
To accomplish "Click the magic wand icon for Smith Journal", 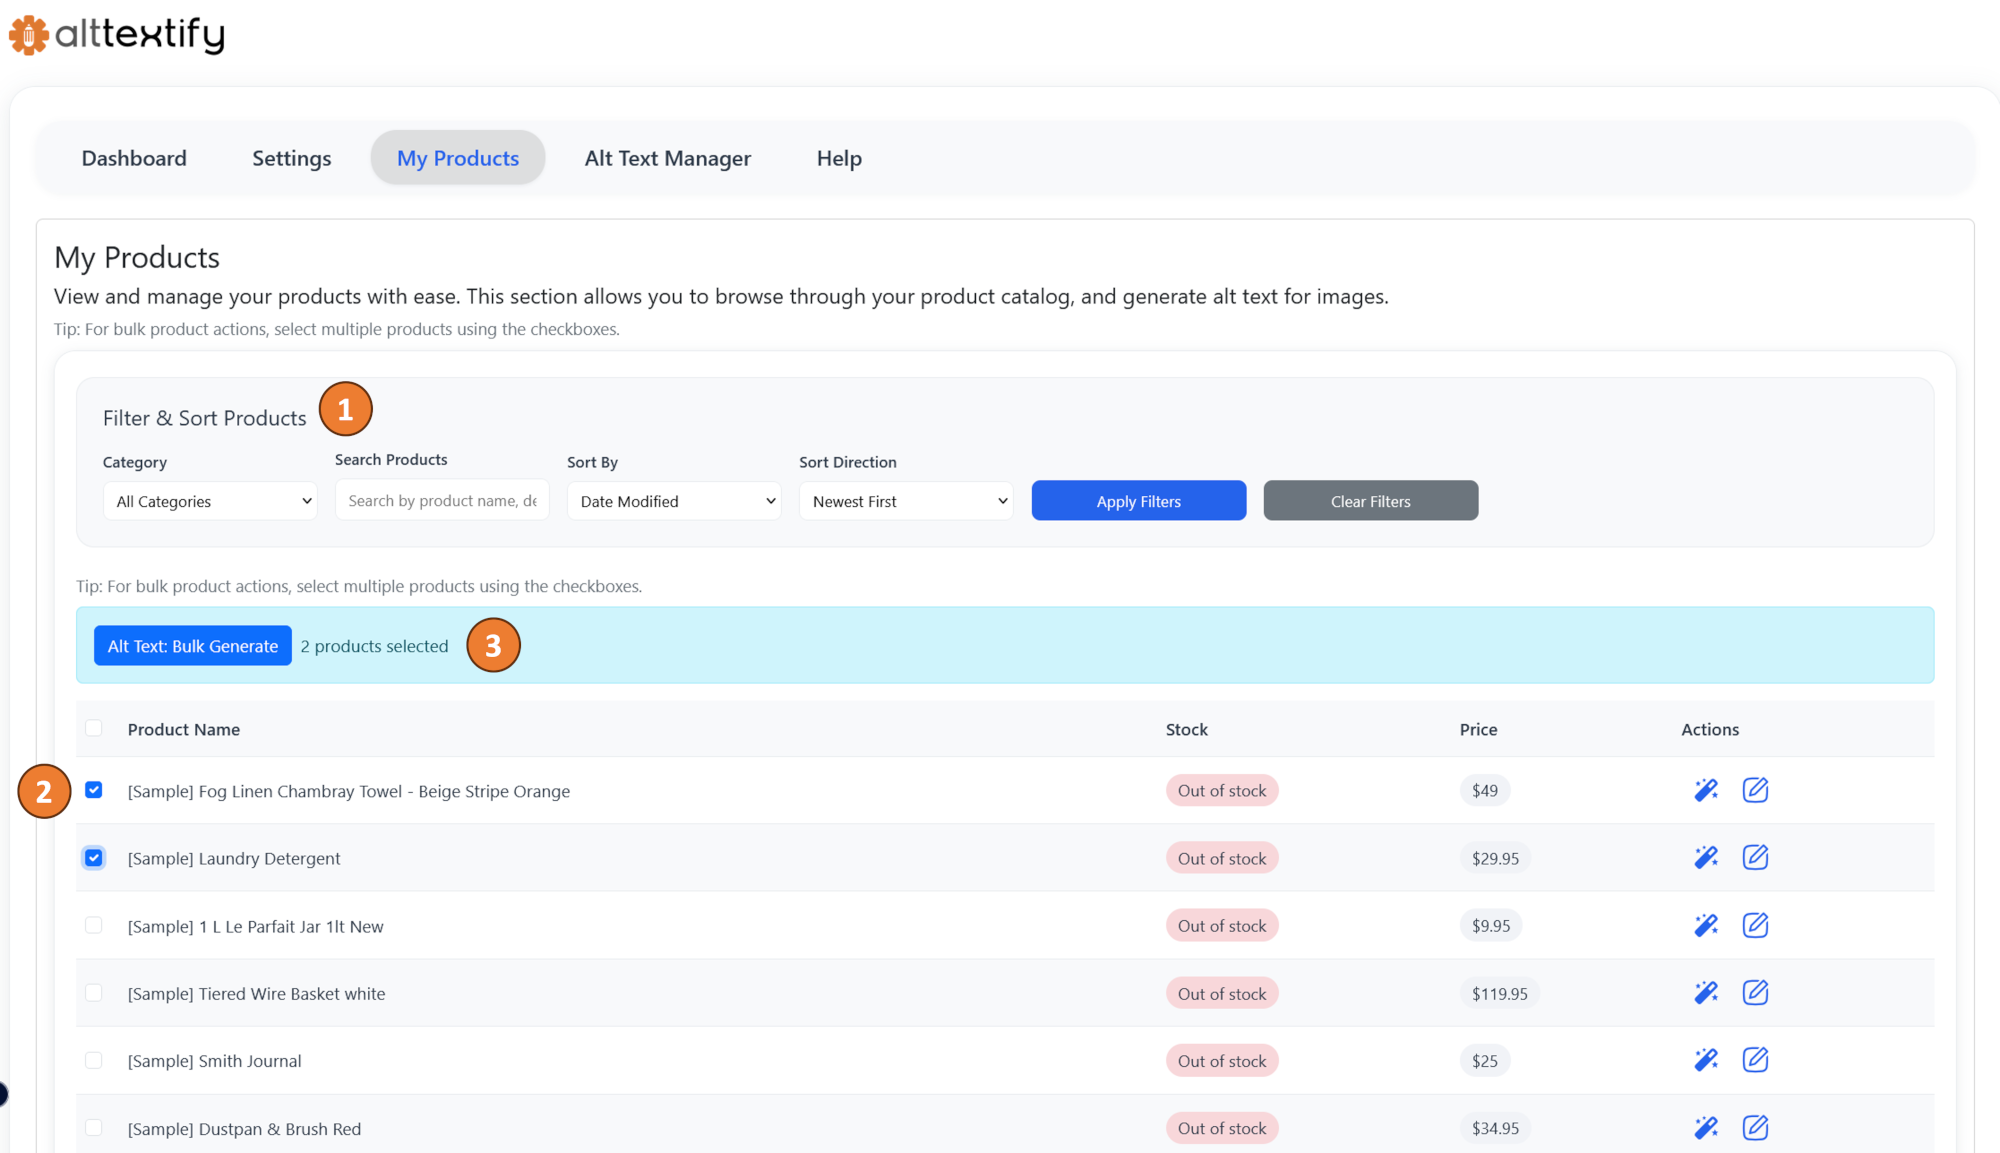I will coord(1706,1059).
